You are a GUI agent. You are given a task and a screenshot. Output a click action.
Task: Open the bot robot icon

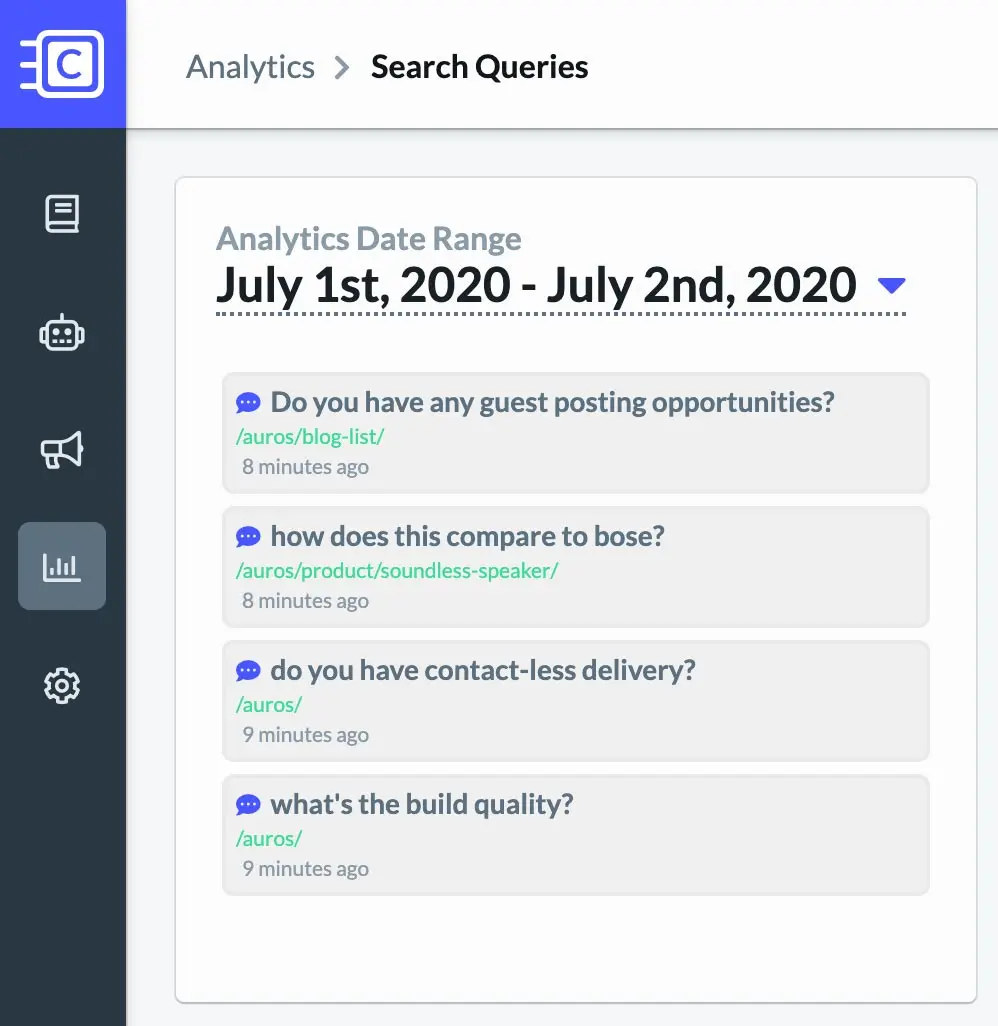click(62, 333)
